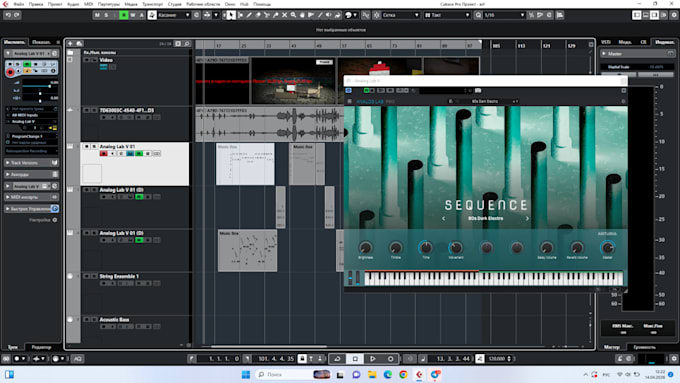
Task: Go to the previous preset arrow
Action: pyautogui.click(x=443, y=219)
